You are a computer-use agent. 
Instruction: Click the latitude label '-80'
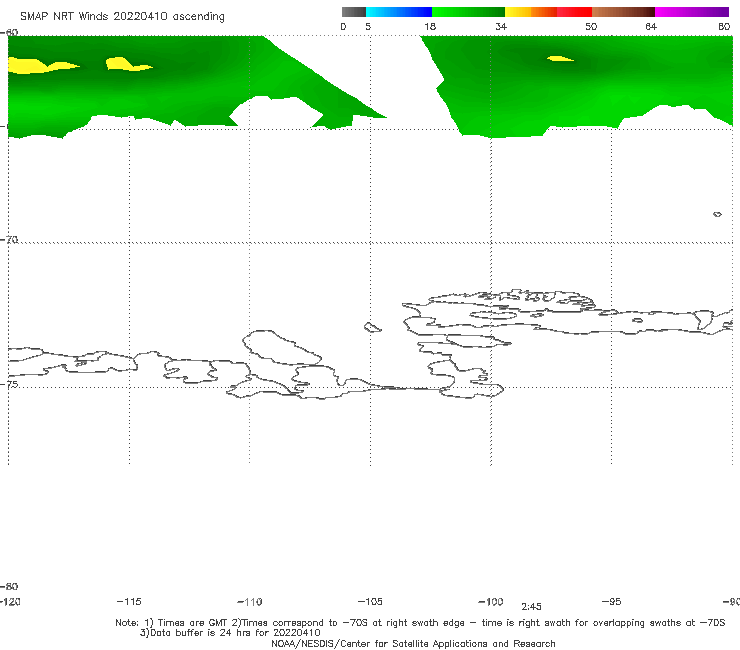coord(9,586)
